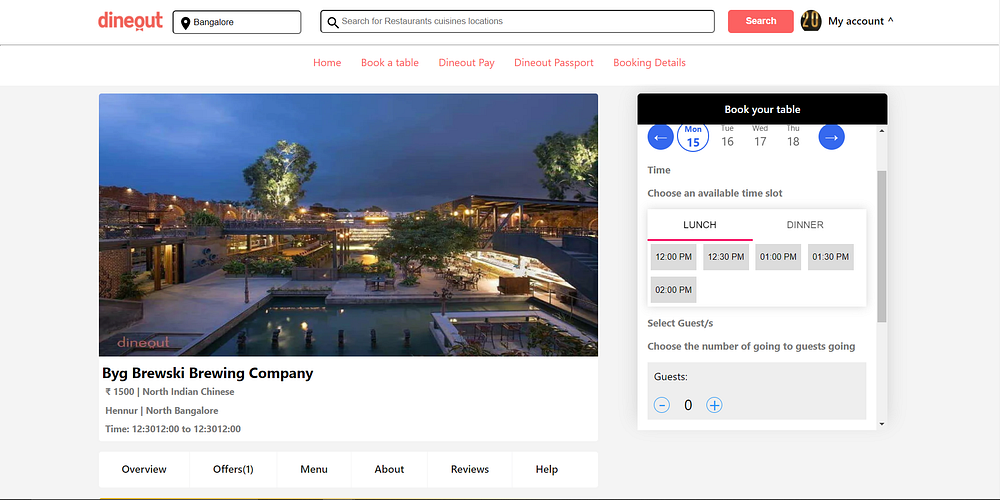Click the account avatar image
Viewport: 1000px width, 500px height.
(811, 21)
